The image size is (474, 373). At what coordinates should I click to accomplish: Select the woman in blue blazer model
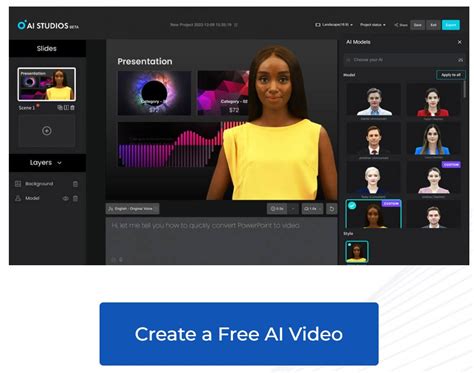[433, 140]
